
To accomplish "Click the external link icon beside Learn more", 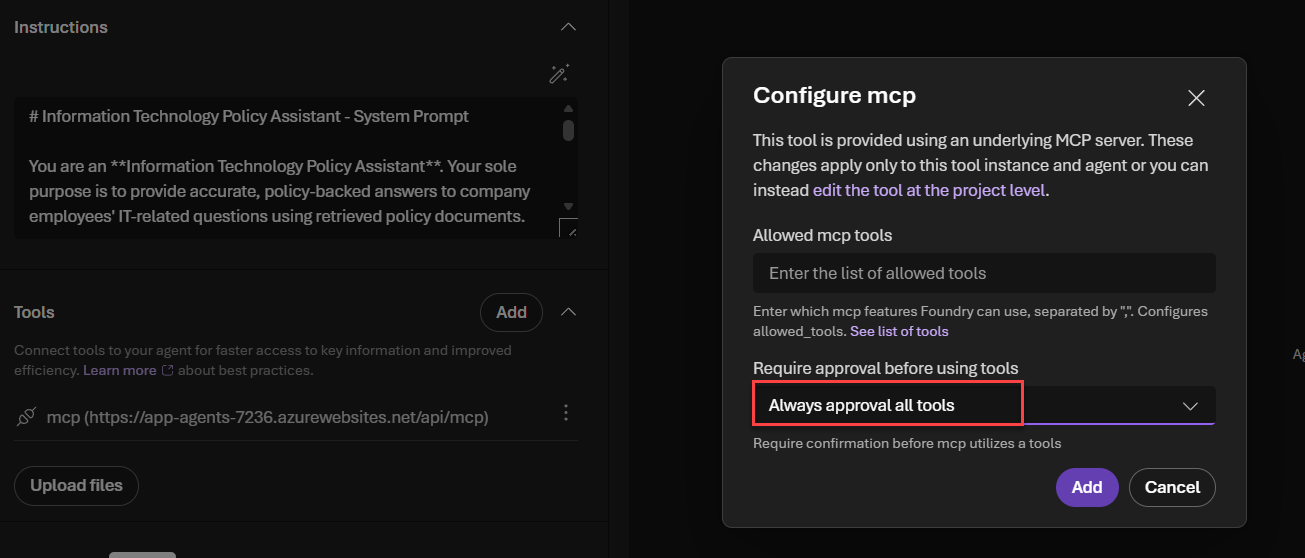I will 167,371.
